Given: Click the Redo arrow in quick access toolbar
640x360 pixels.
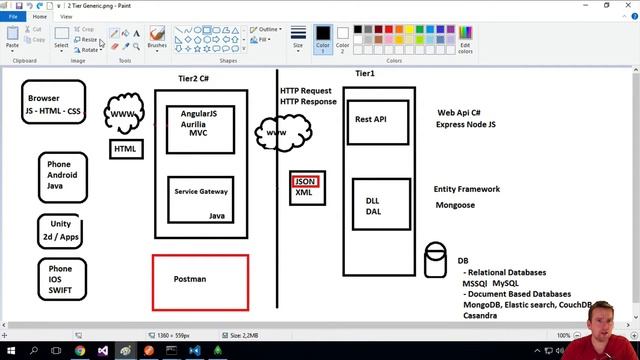Looking at the screenshot, I should (40, 6).
